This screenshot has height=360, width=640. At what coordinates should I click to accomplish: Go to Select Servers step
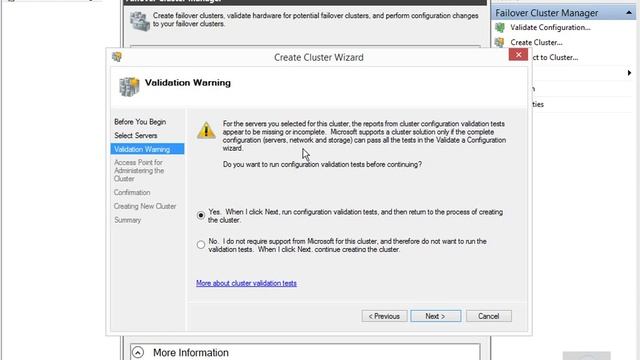pos(136,136)
